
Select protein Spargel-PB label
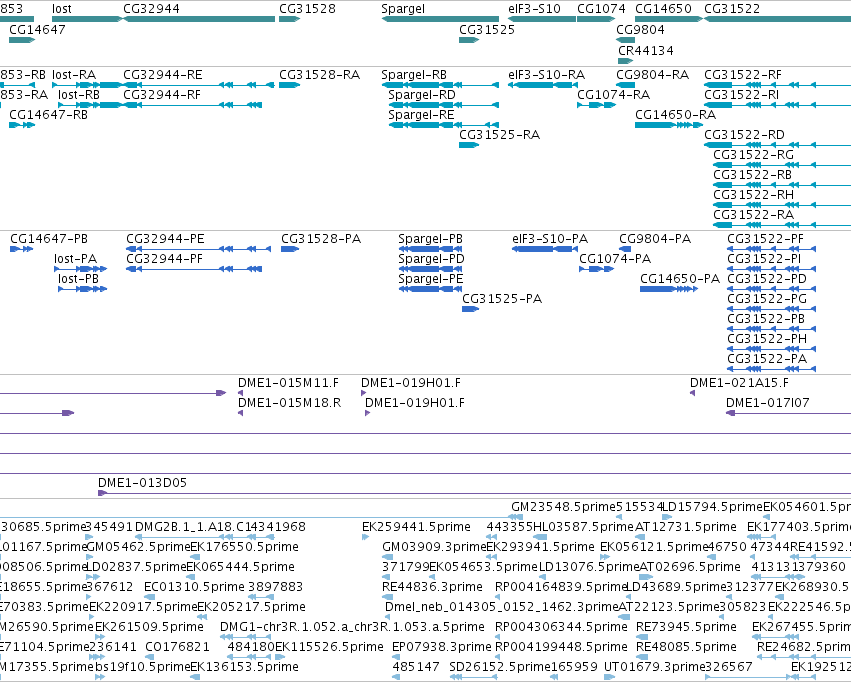pyautogui.click(x=430, y=239)
